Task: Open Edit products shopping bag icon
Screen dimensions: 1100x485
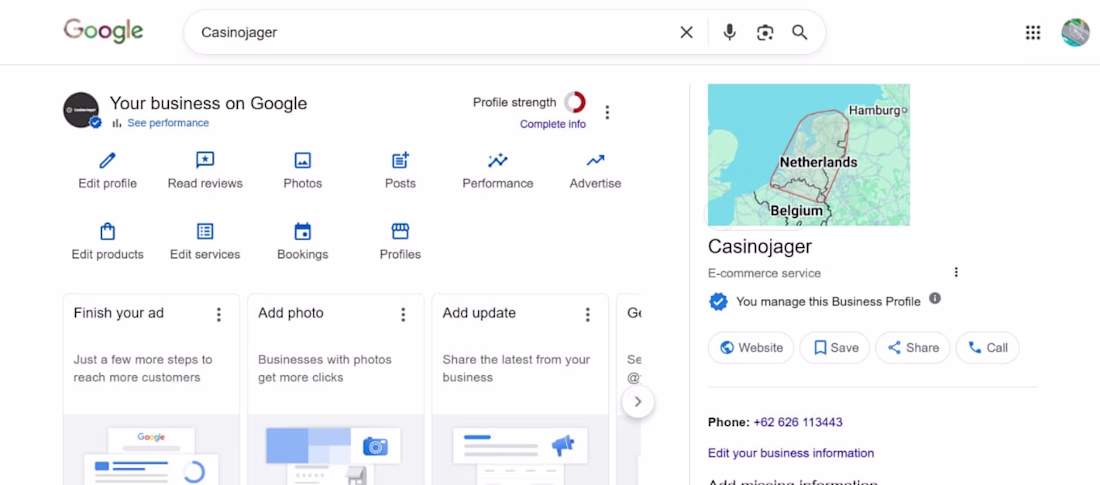Action: click(x=107, y=232)
